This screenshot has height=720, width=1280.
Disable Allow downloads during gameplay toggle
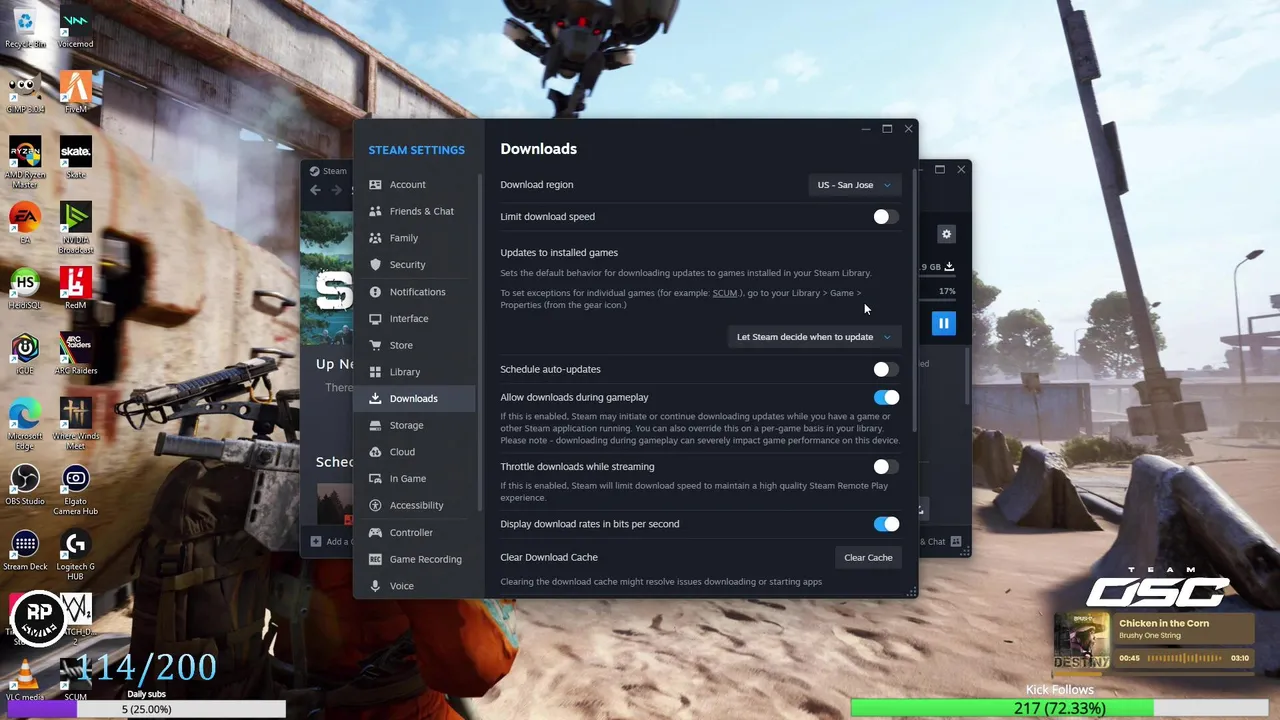coord(886,398)
